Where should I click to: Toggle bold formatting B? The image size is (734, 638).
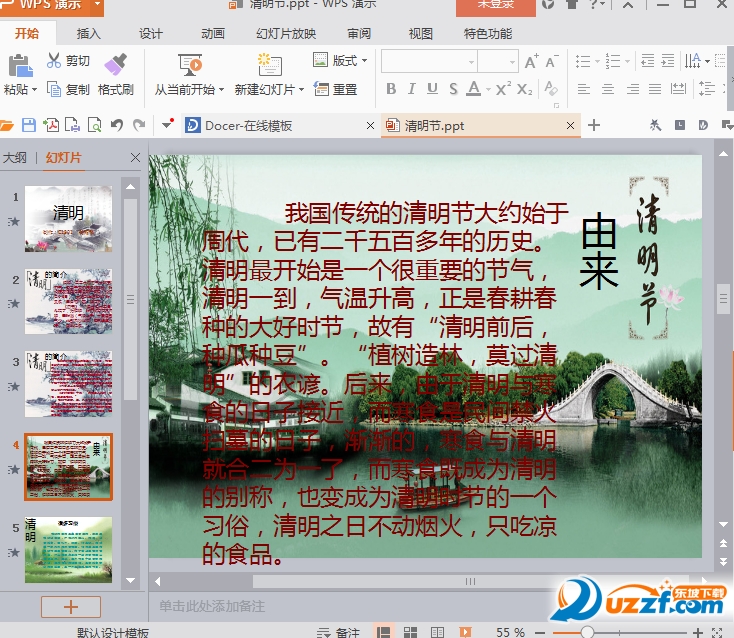coord(391,88)
